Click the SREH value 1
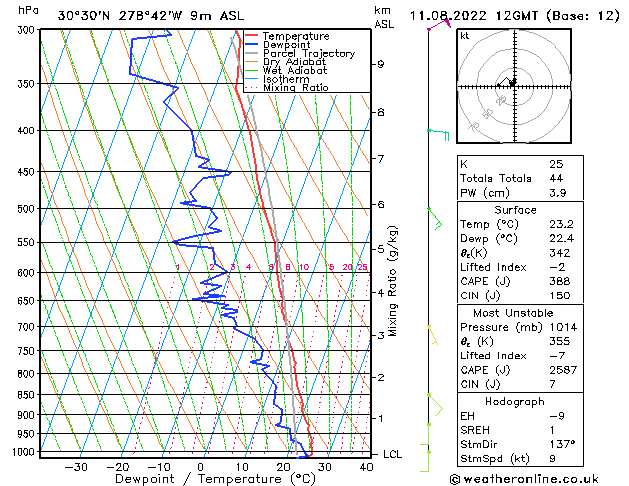The width and height of the screenshot is (629, 486). (x=553, y=430)
